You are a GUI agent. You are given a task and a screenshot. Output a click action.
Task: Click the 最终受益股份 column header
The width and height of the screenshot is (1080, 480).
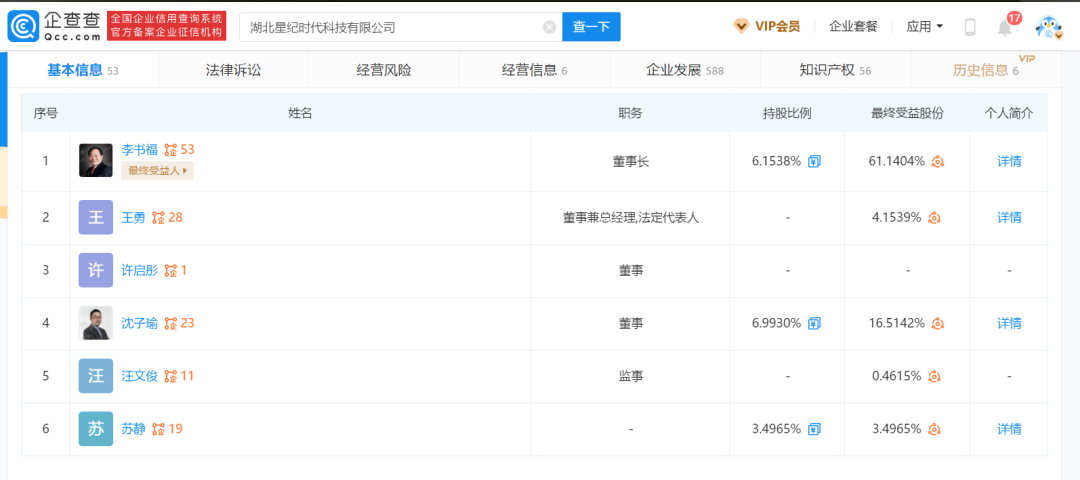click(907, 114)
